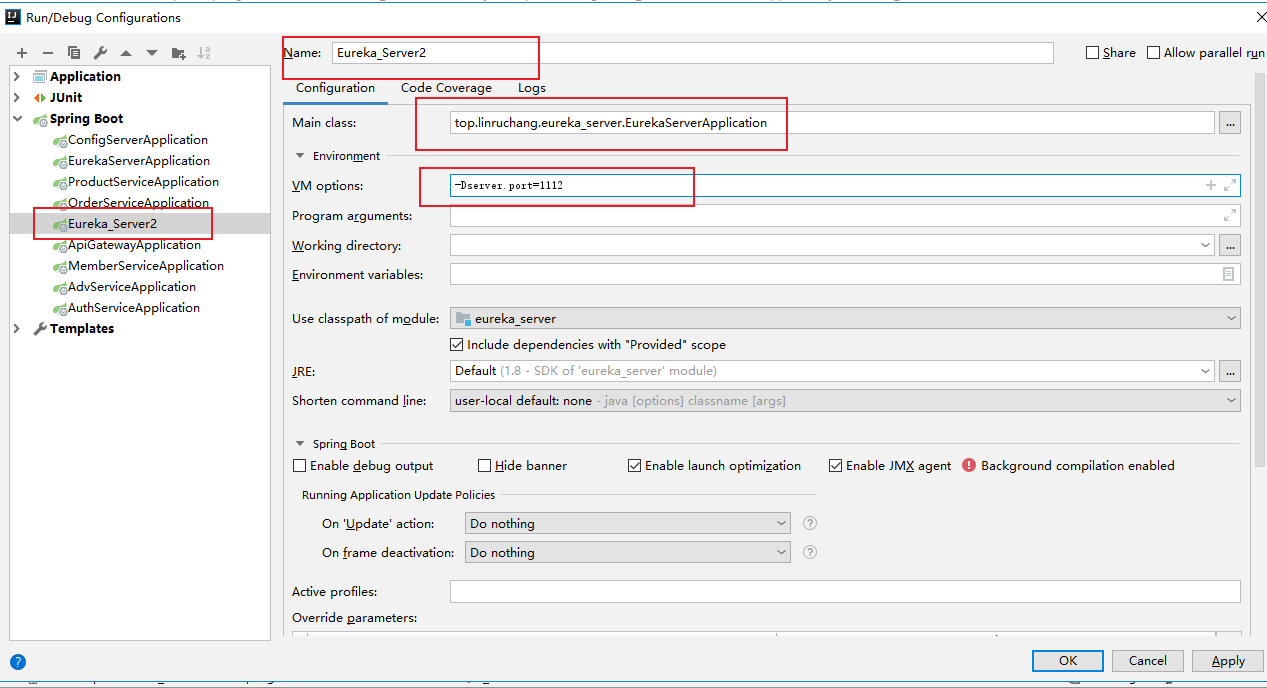1267x688 pixels.
Task: Confirm with the OK button
Action: [x=1067, y=660]
